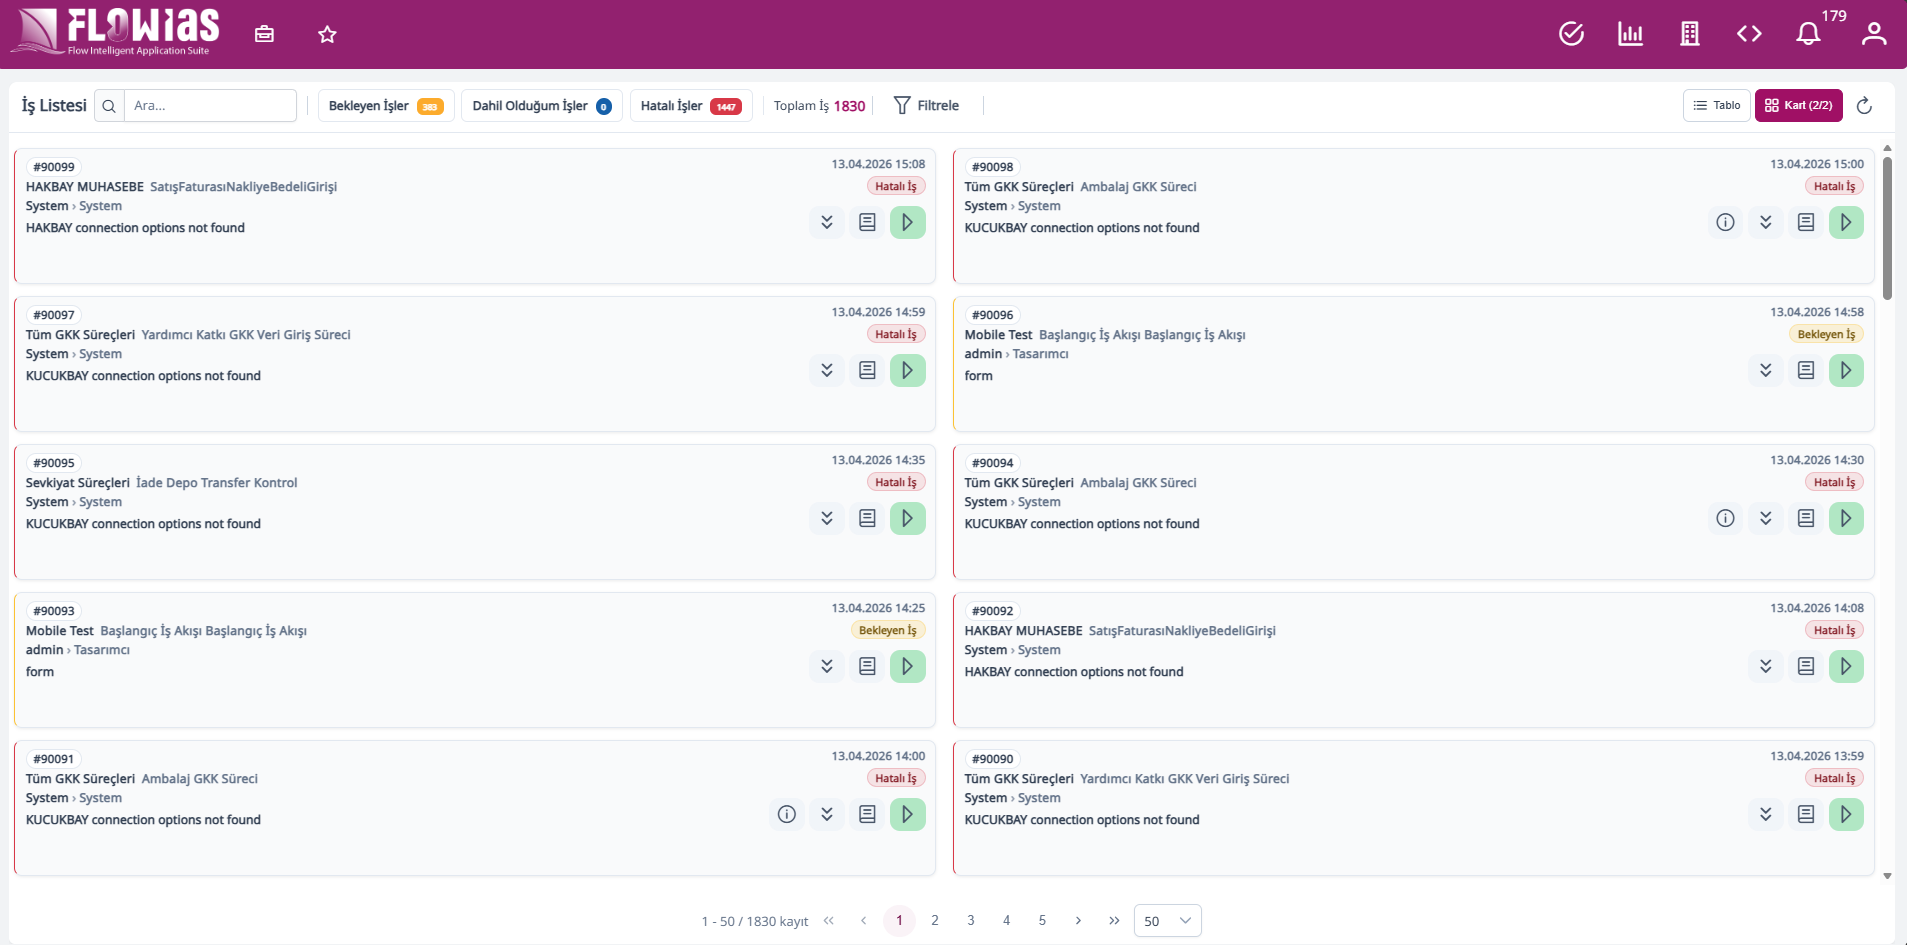Image resolution: width=1907 pixels, height=945 pixels.
Task: Open details list icon for job #90095
Action: coord(867,518)
